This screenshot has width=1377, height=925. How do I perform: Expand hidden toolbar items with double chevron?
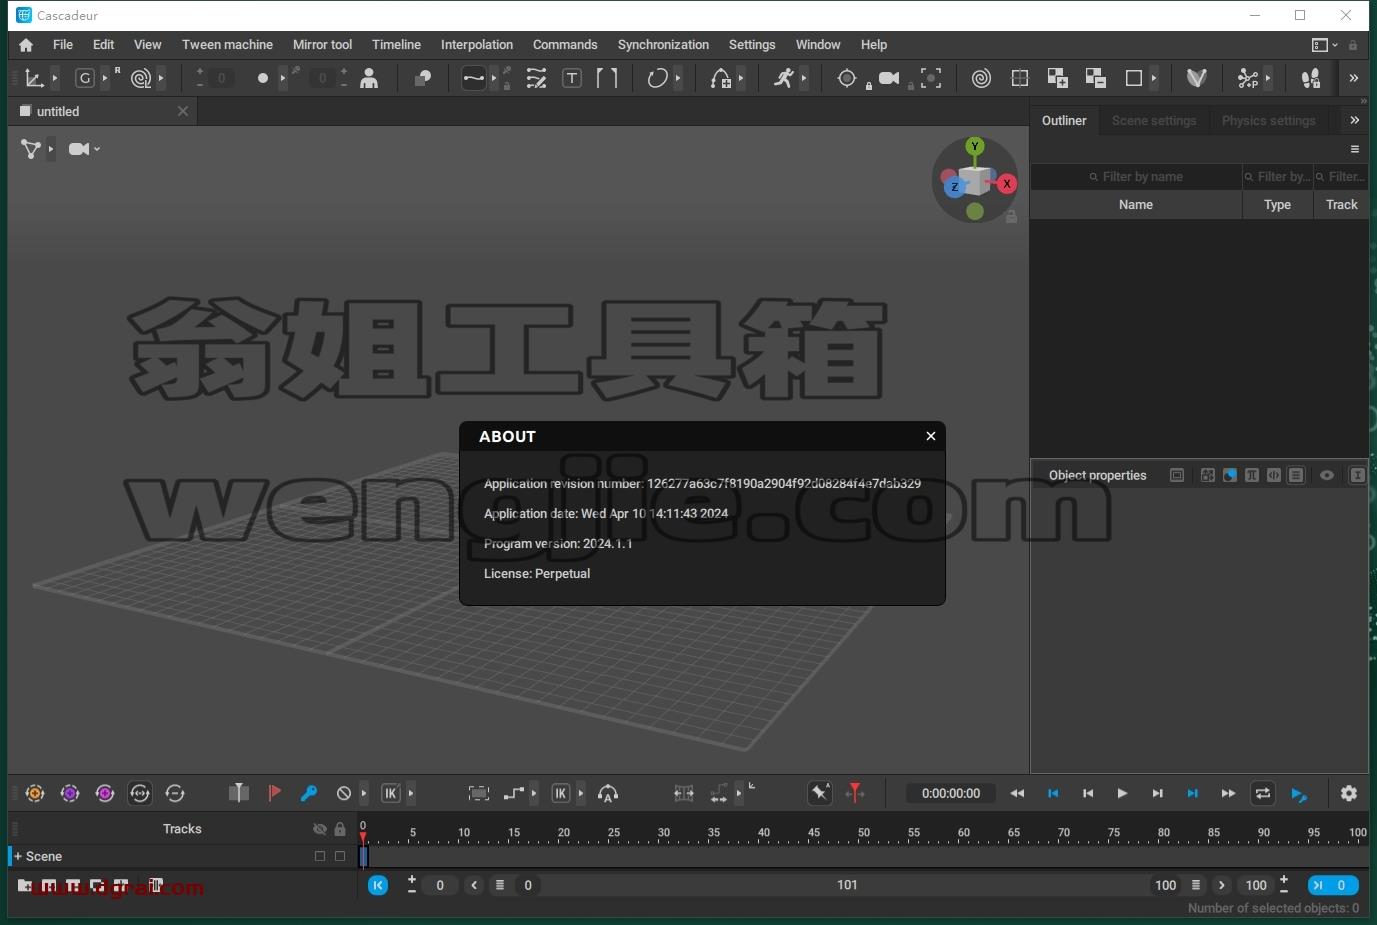pyautogui.click(x=1354, y=78)
